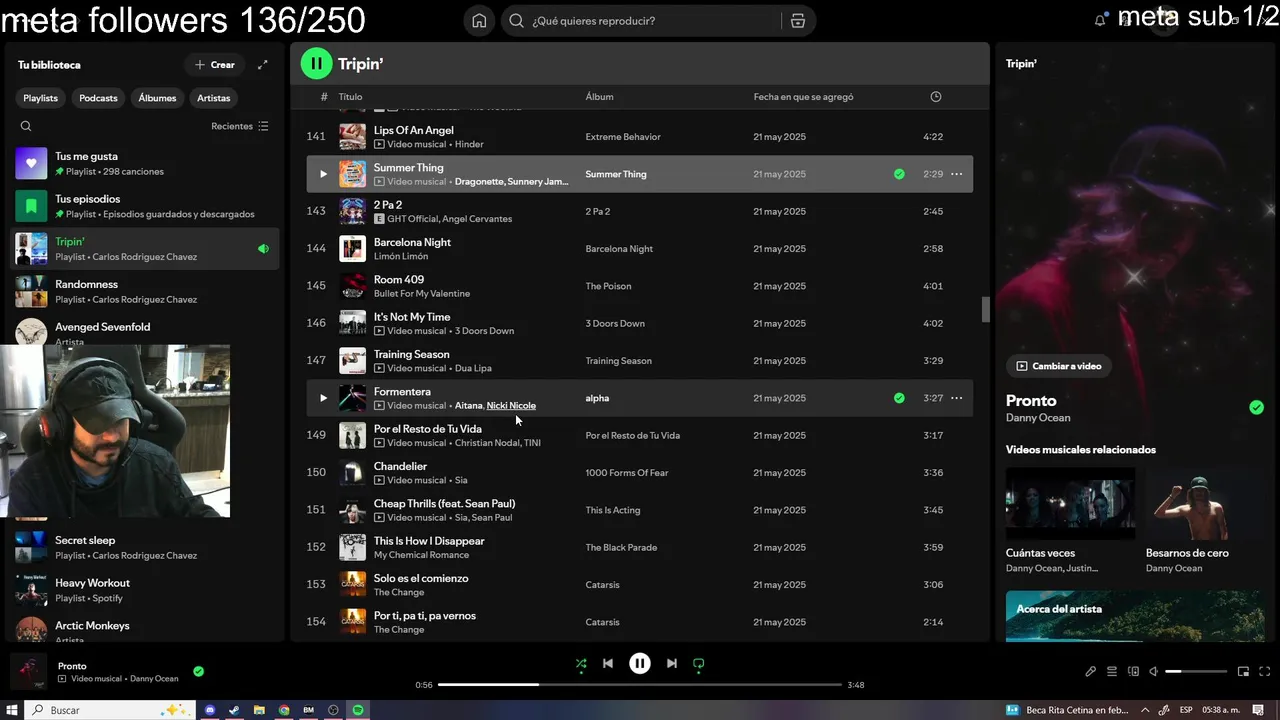Open more options for Summer Thing
The height and width of the screenshot is (720, 1280).
click(x=956, y=174)
